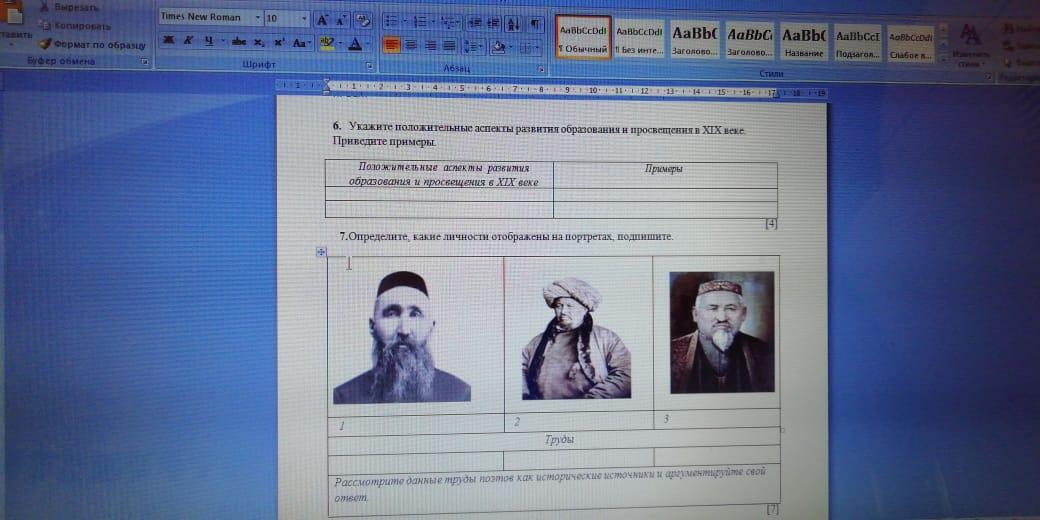Toggle subscript formatting
The image size is (1040, 520).
[259, 42]
